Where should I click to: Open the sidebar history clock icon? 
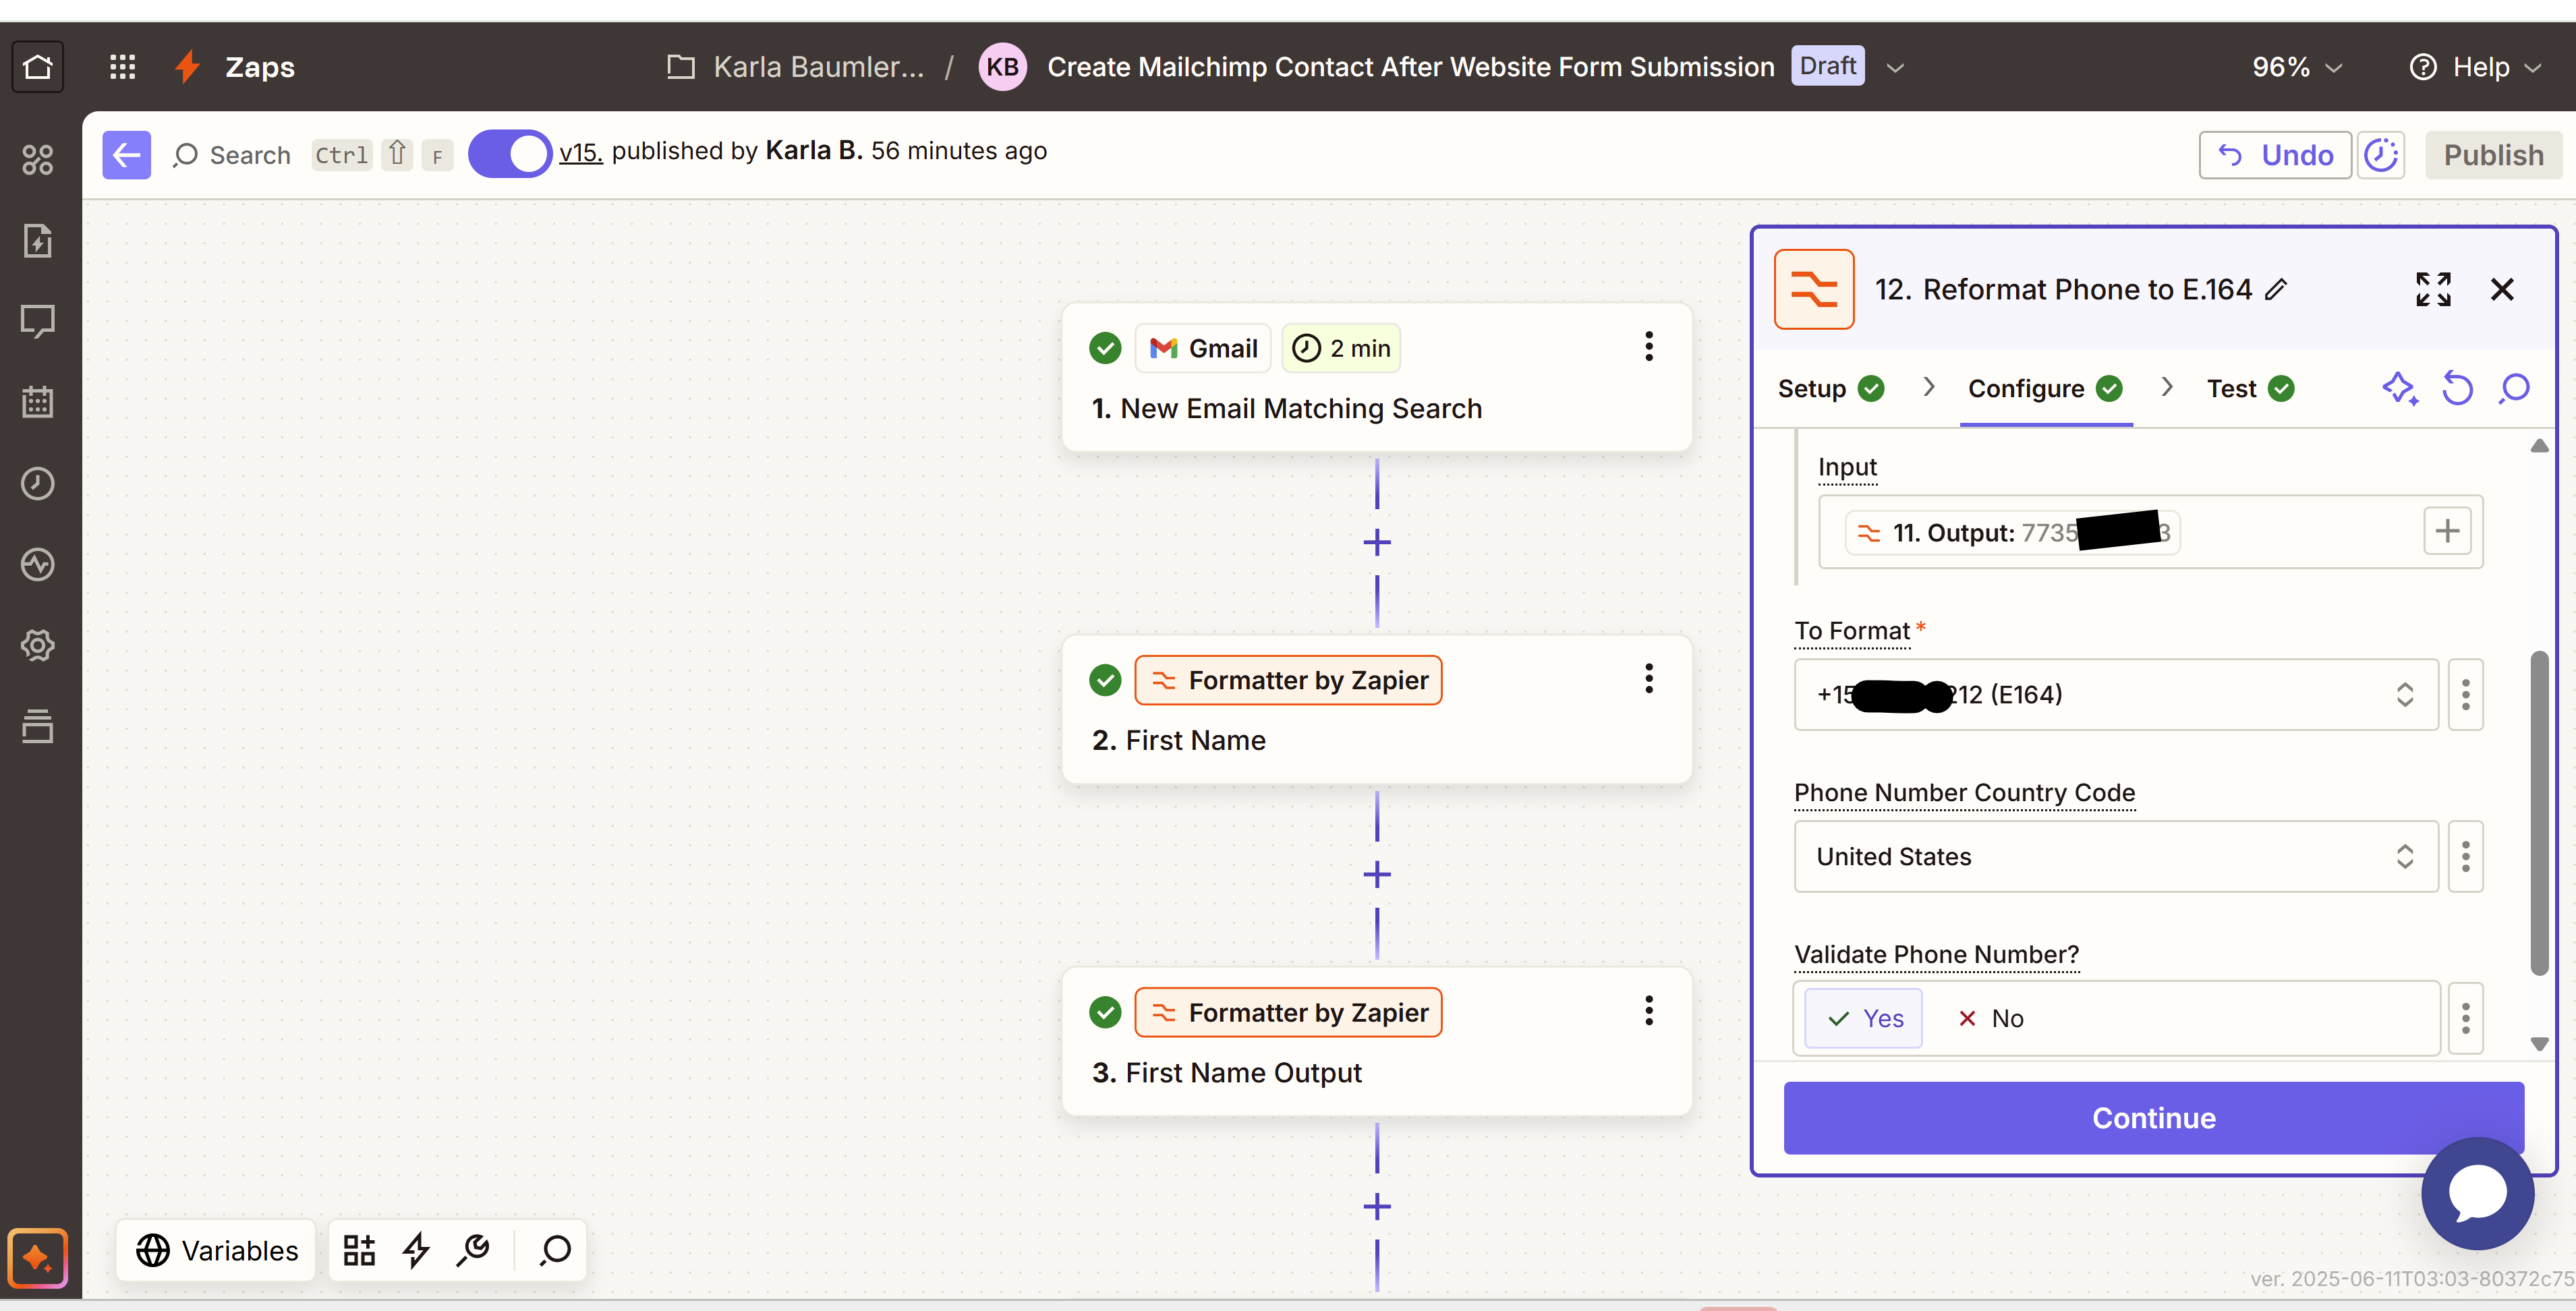38,484
